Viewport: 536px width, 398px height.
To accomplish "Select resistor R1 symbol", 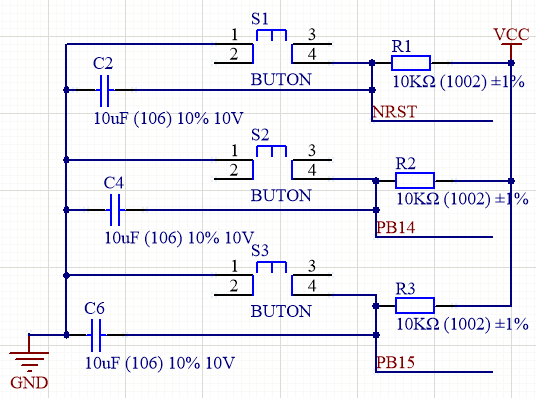I will pyautogui.click(x=411, y=63).
